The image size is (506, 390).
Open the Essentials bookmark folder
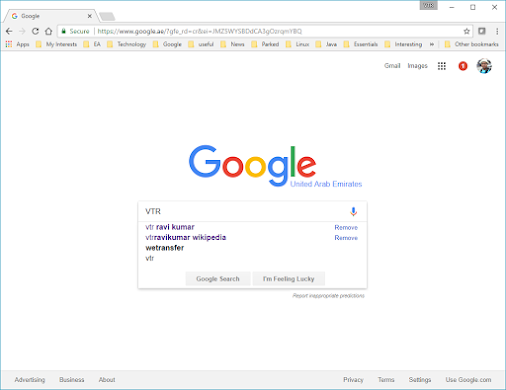[361, 44]
